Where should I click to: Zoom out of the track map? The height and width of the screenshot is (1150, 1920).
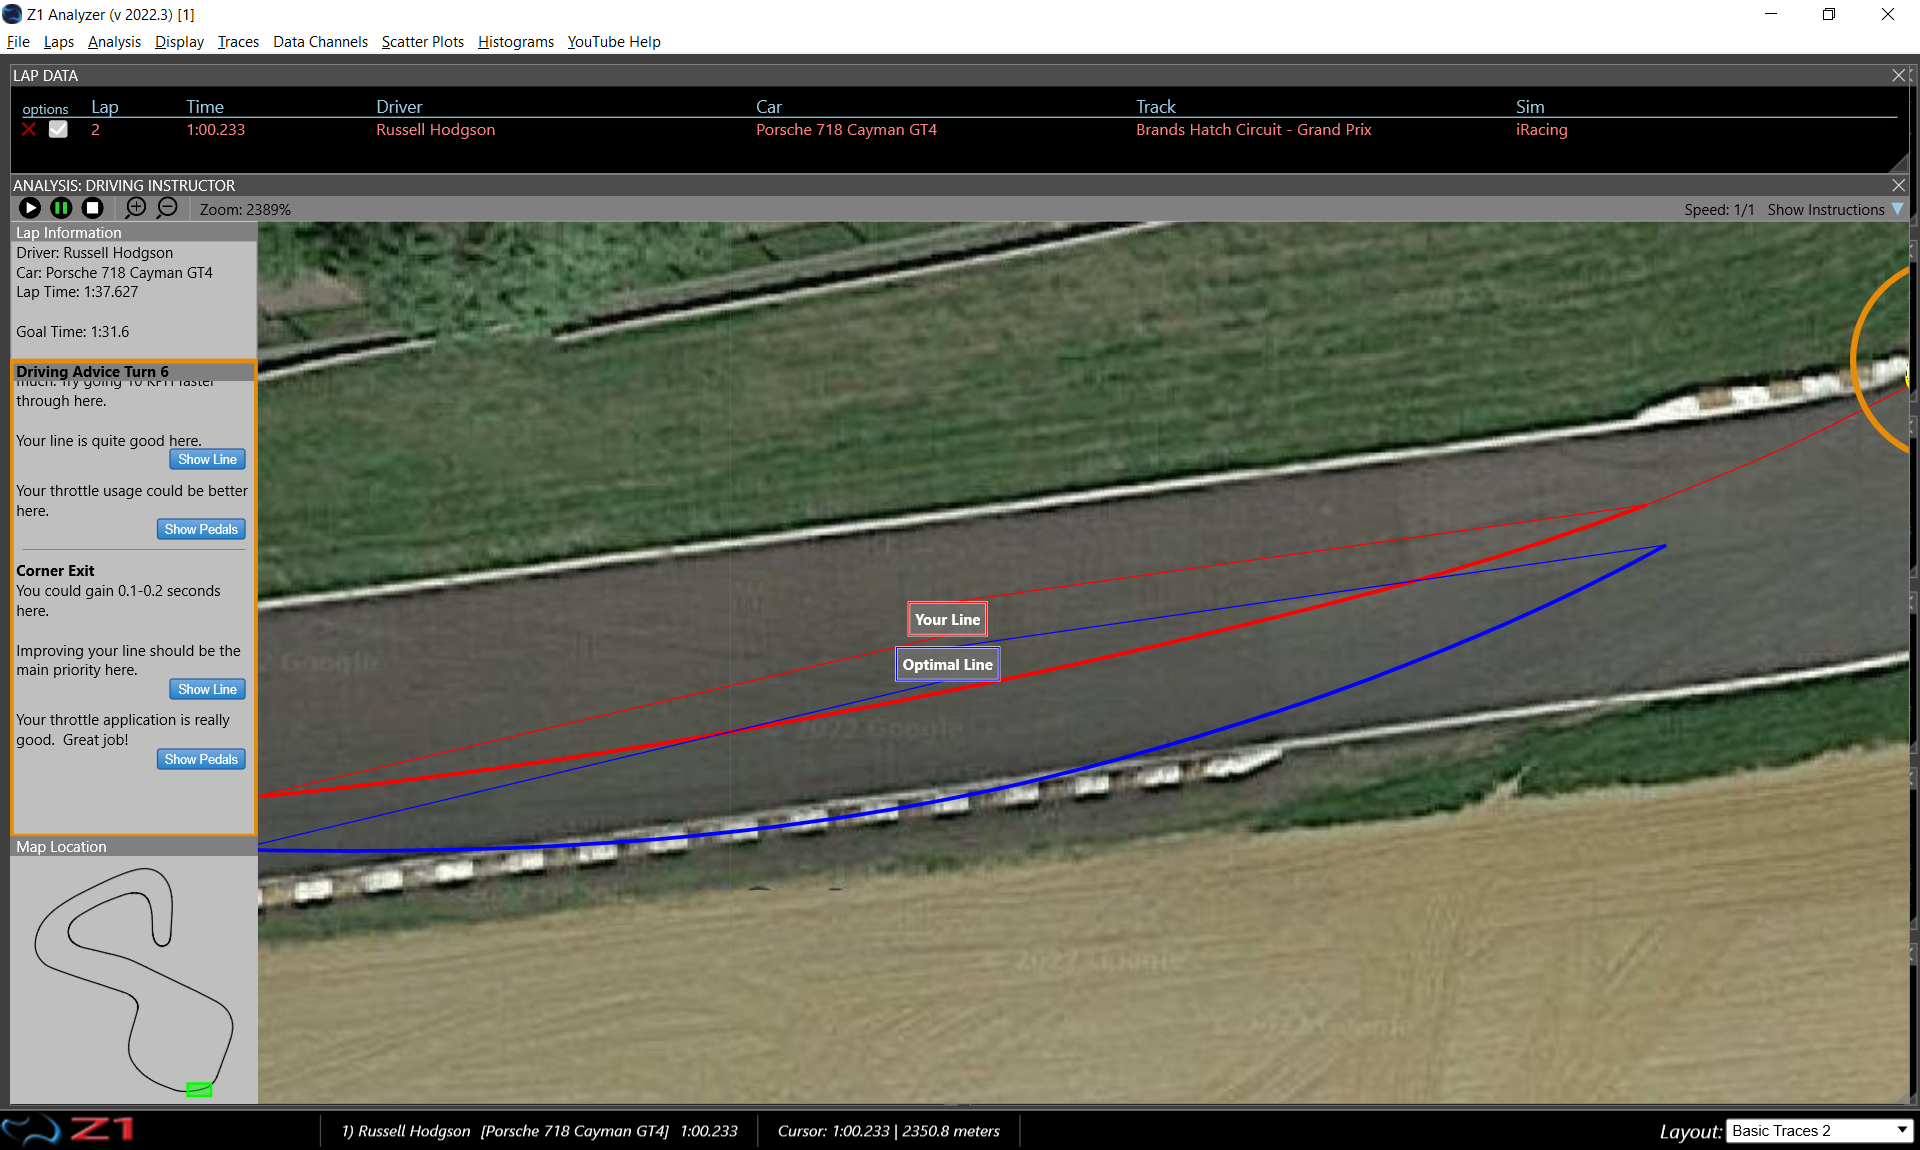tap(167, 208)
